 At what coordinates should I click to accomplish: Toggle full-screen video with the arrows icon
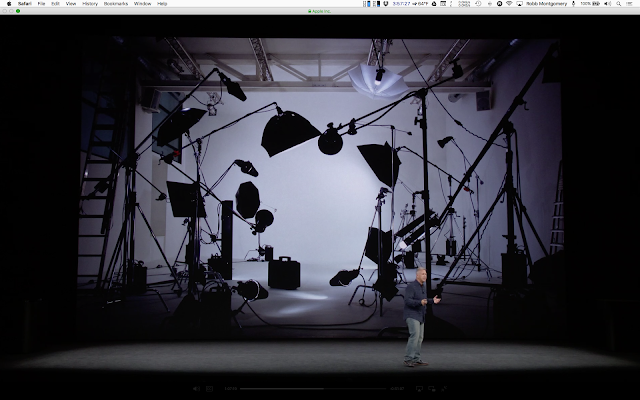coord(444,389)
